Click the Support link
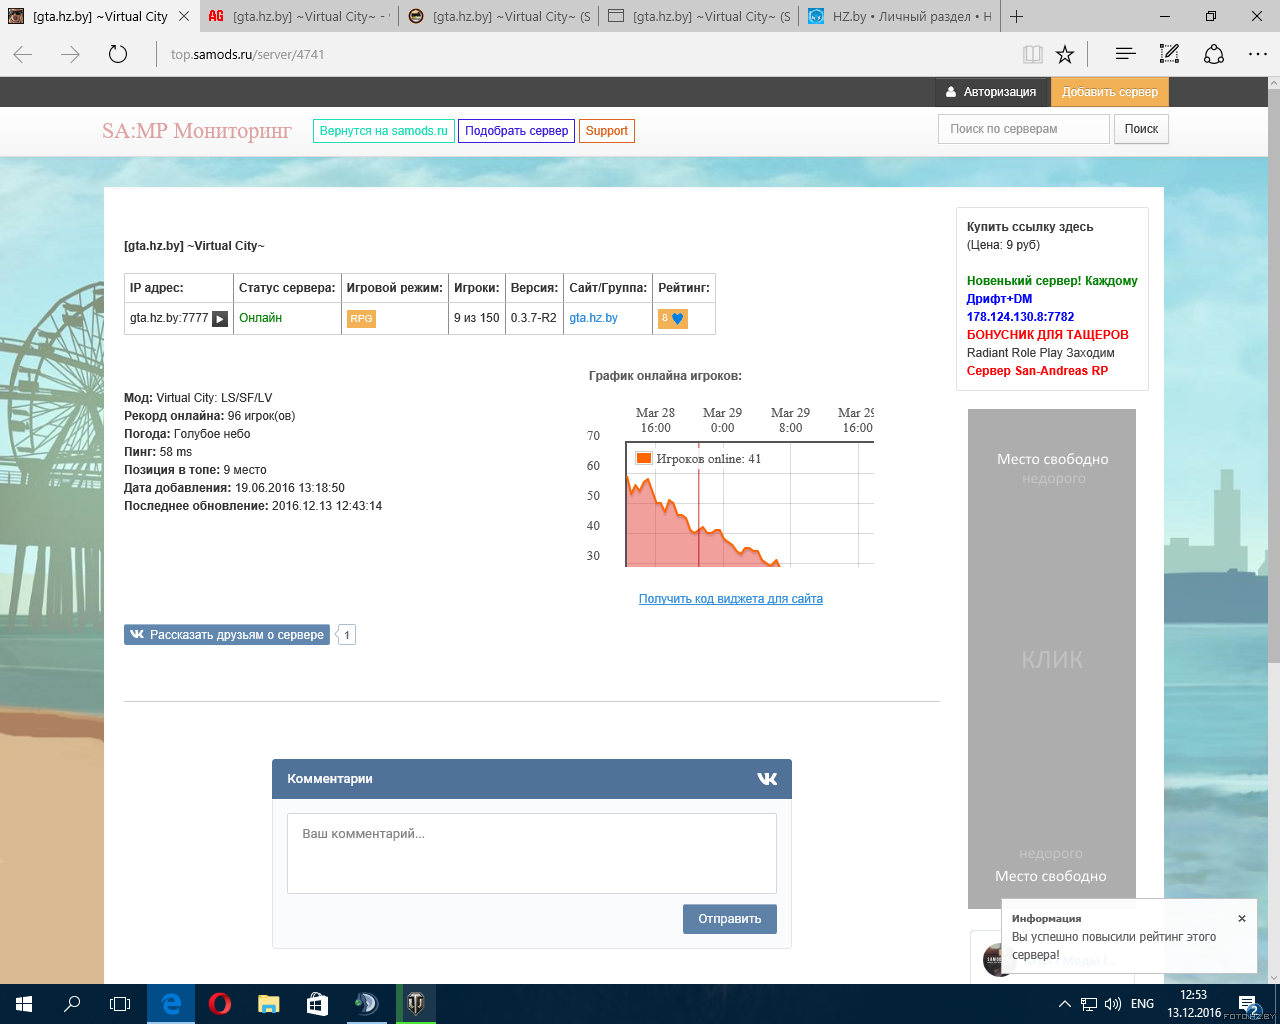The width and height of the screenshot is (1280, 1024). pos(607,131)
